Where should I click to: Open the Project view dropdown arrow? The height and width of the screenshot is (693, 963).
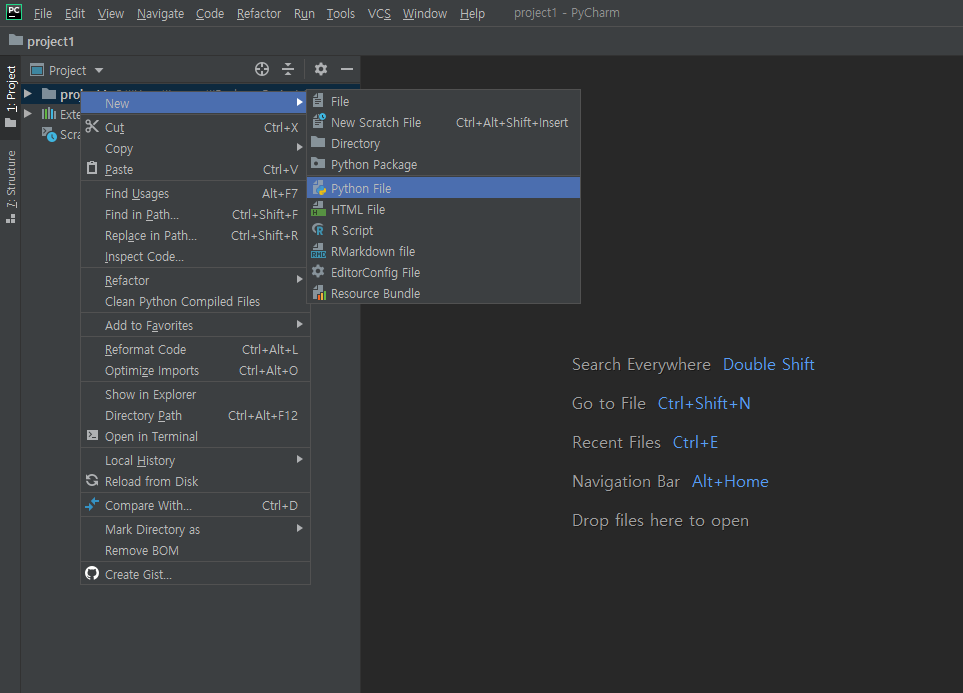pyautogui.click(x=99, y=70)
